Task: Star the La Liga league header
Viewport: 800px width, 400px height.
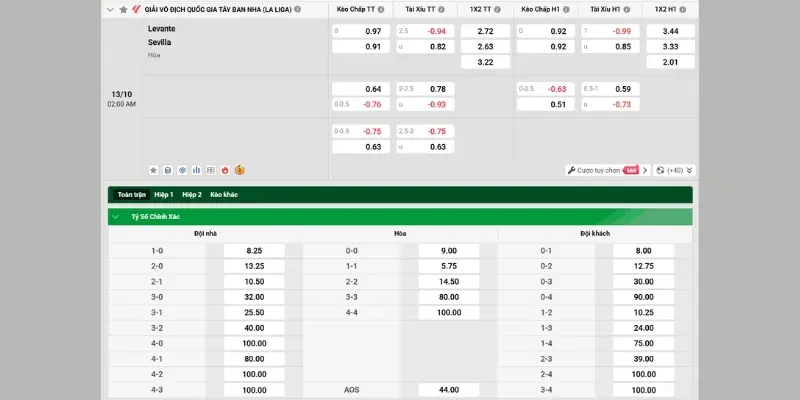Action: 123,9
